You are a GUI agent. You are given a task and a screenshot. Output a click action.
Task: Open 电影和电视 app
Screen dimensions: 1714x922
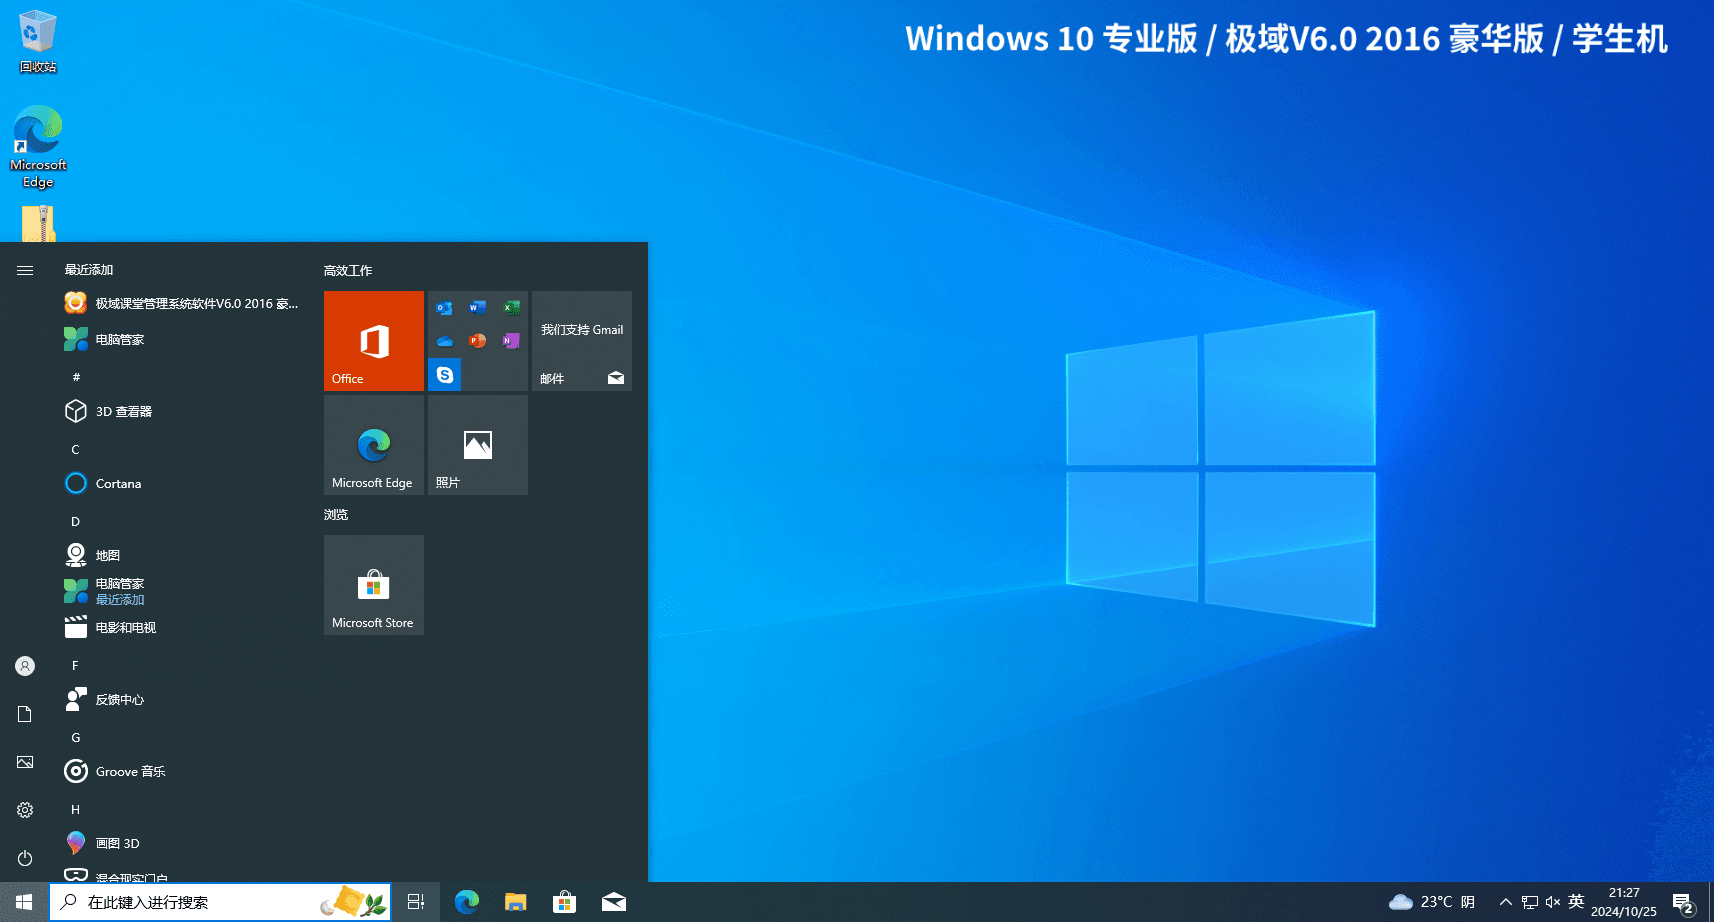pos(182,627)
